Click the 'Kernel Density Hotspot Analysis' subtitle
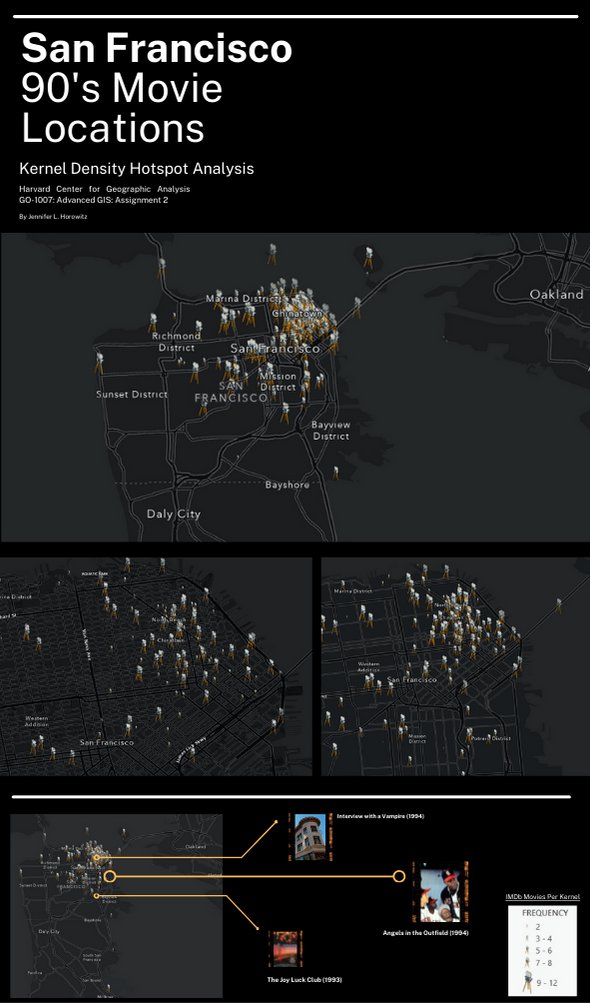590x1004 pixels. (x=136, y=168)
